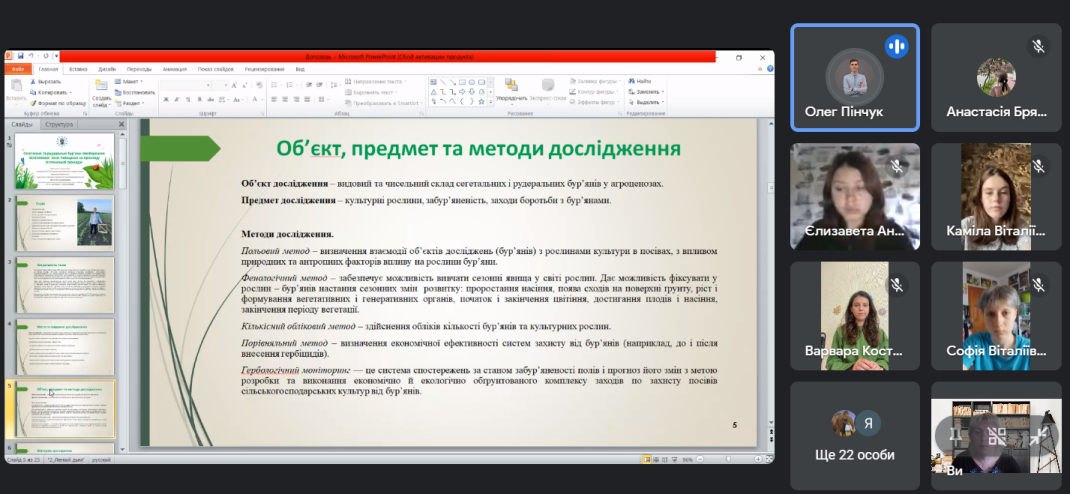
Task: Toggle underline text formatting
Action: 189,100
